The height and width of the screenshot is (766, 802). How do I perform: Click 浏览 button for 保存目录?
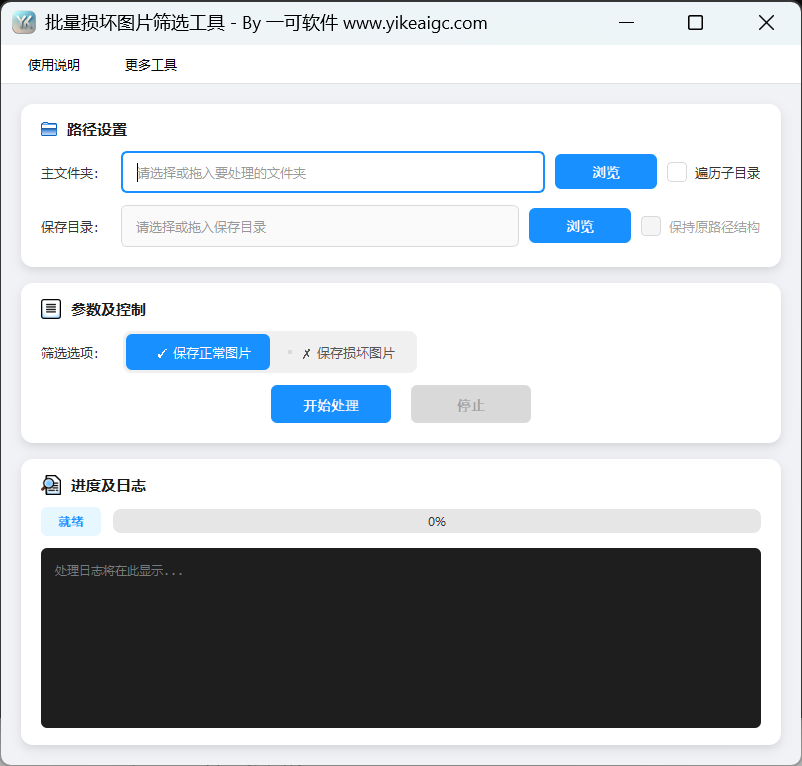(580, 226)
